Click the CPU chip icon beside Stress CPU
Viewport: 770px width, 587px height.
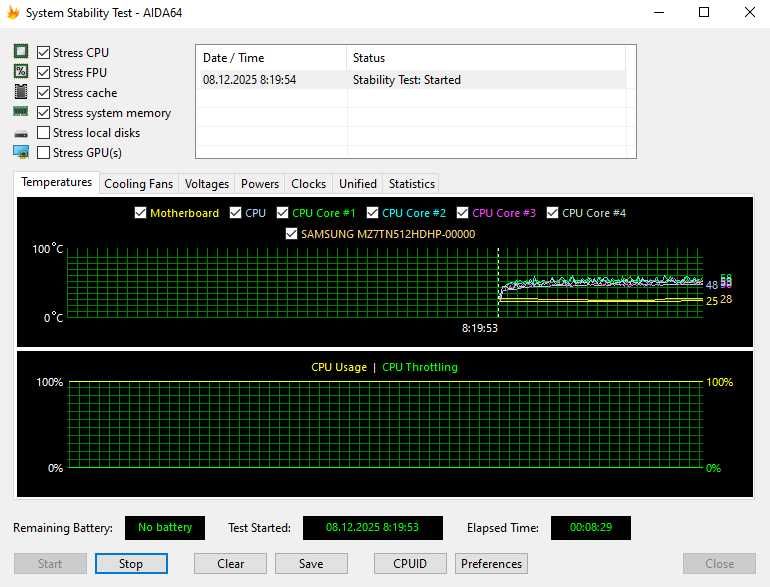[21, 52]
